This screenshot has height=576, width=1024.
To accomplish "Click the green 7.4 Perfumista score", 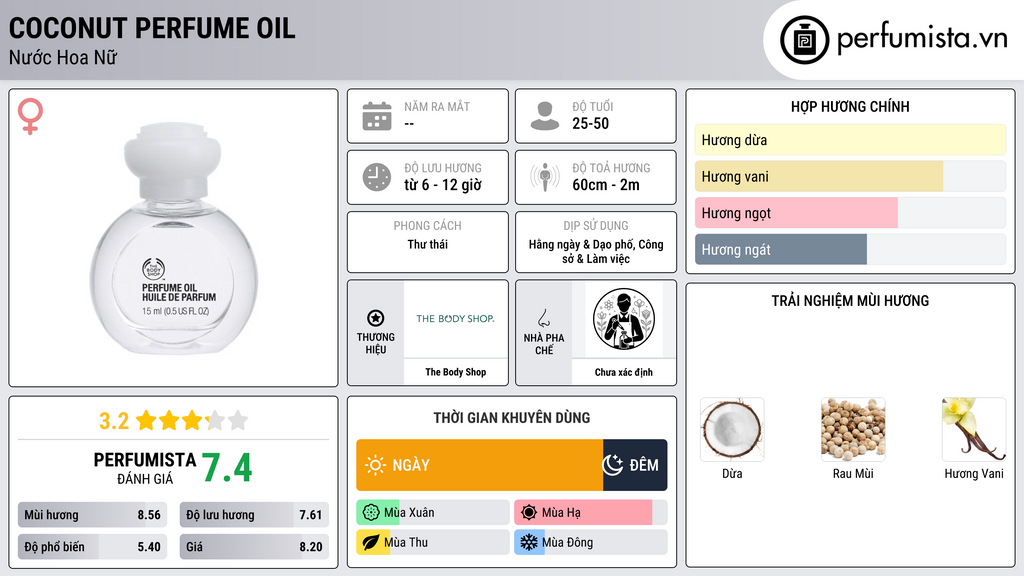I will point(227,468).
